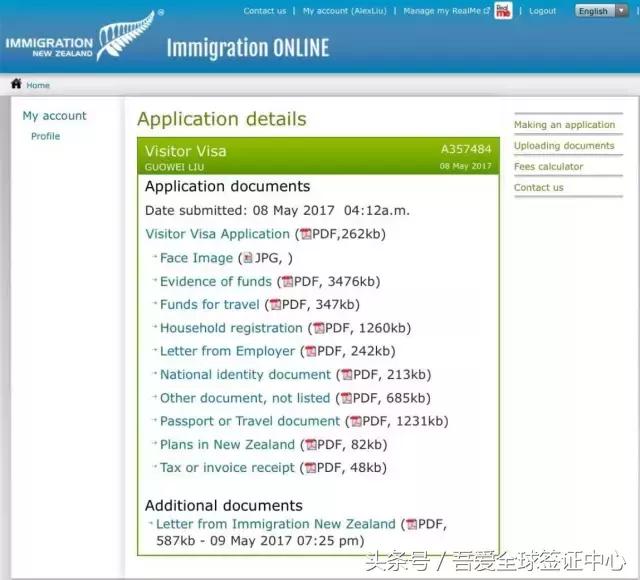Click the Logout link
This screenshot has height=580, width=640.
[542, 11]
